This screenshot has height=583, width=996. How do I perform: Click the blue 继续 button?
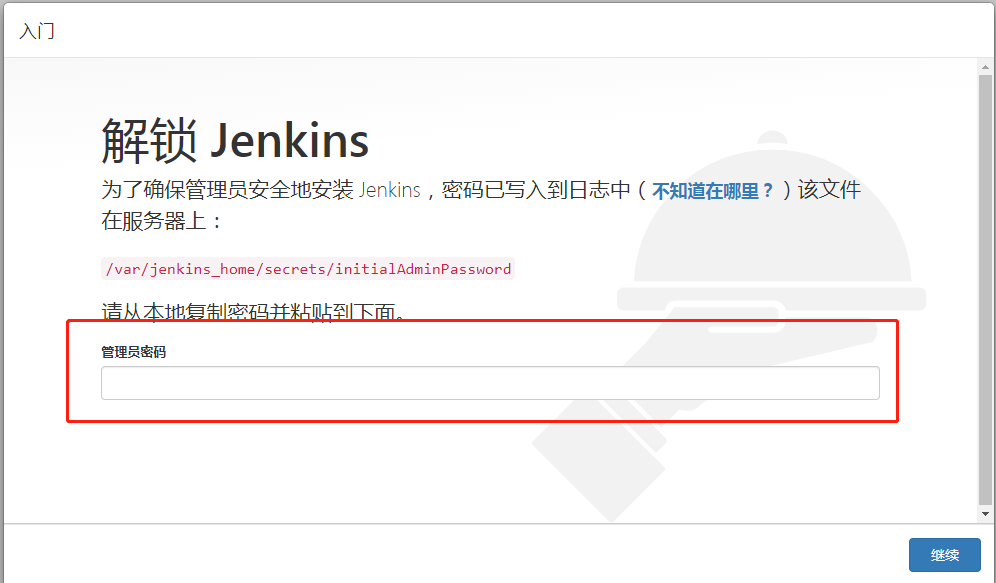pyautogui.click(x=945, y=555)
